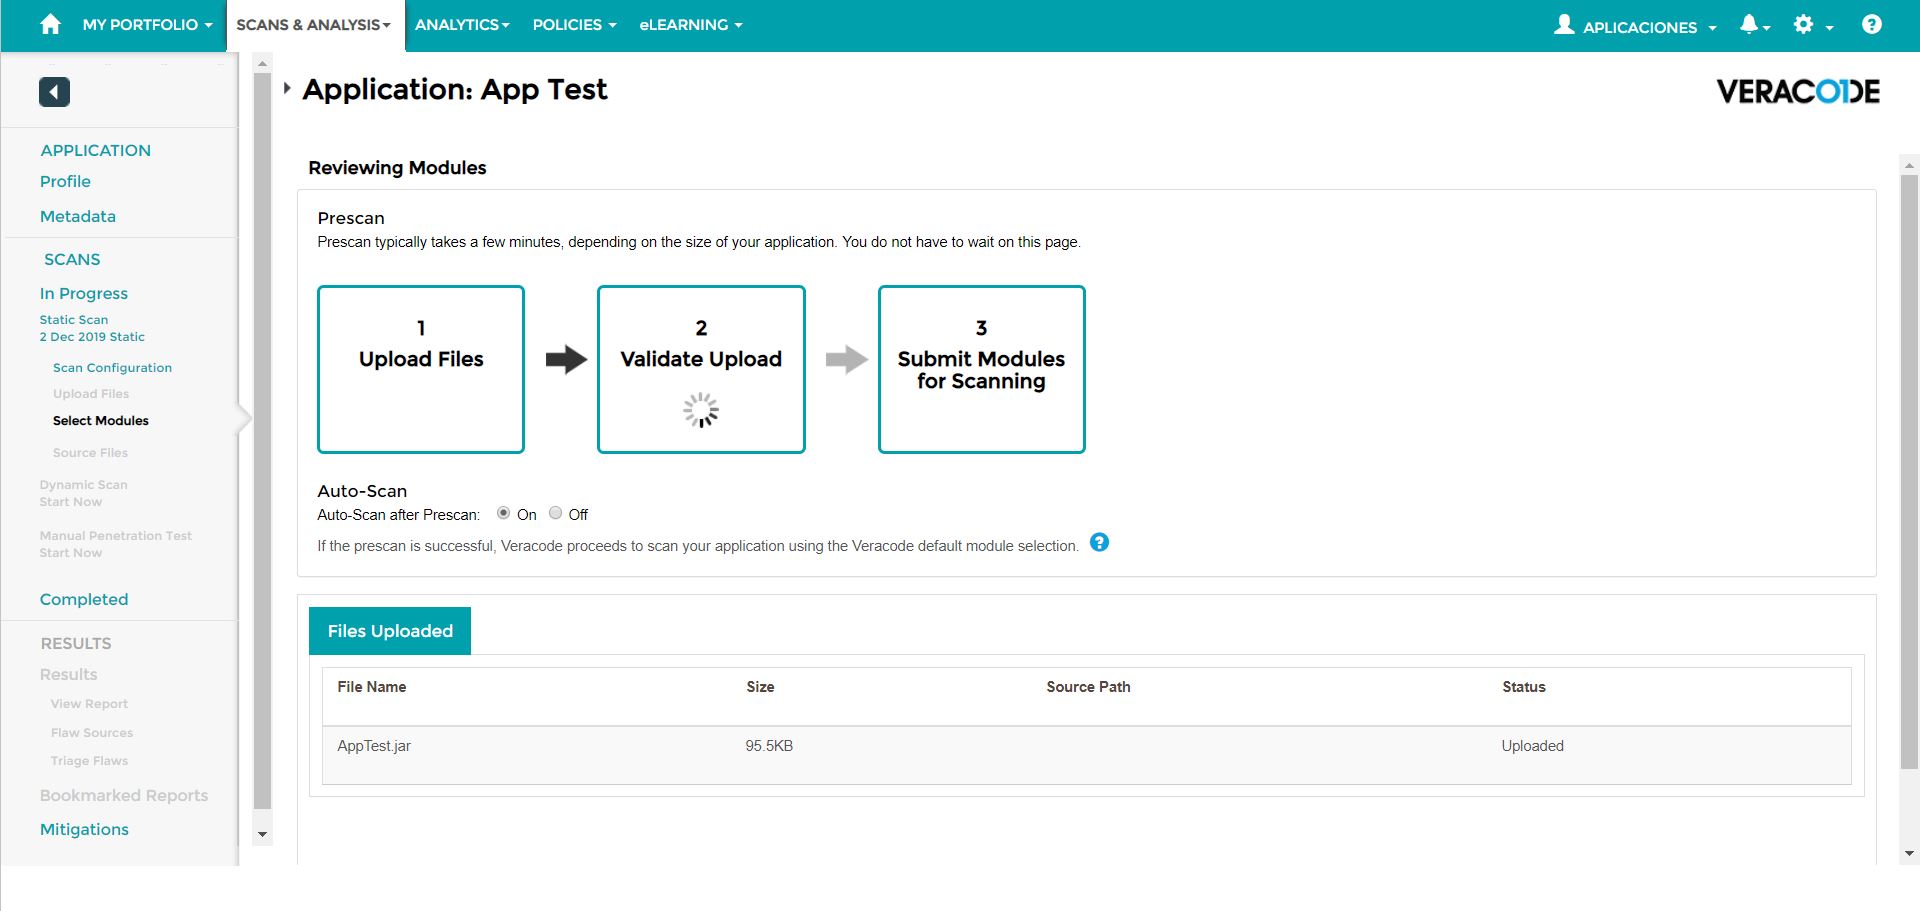Set Auto-Scan after Prescan to On
This screenshot has height=911, width=1920.
pos(503,513)
